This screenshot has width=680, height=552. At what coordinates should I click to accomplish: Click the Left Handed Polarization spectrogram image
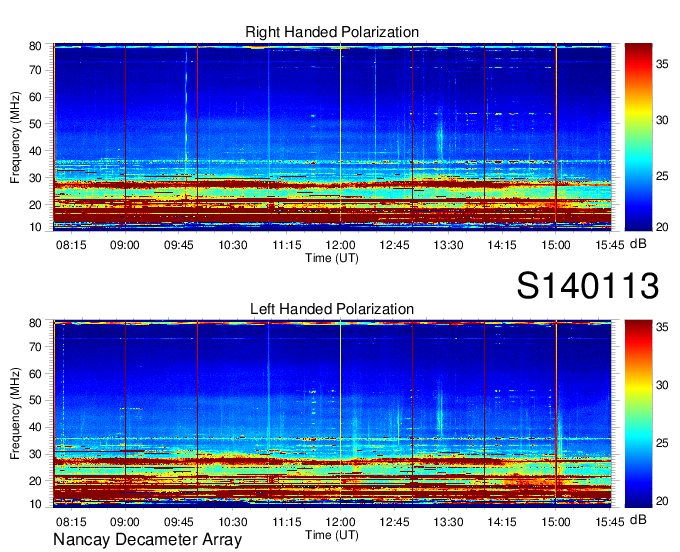pyautogui.click(x=332, y=414)
